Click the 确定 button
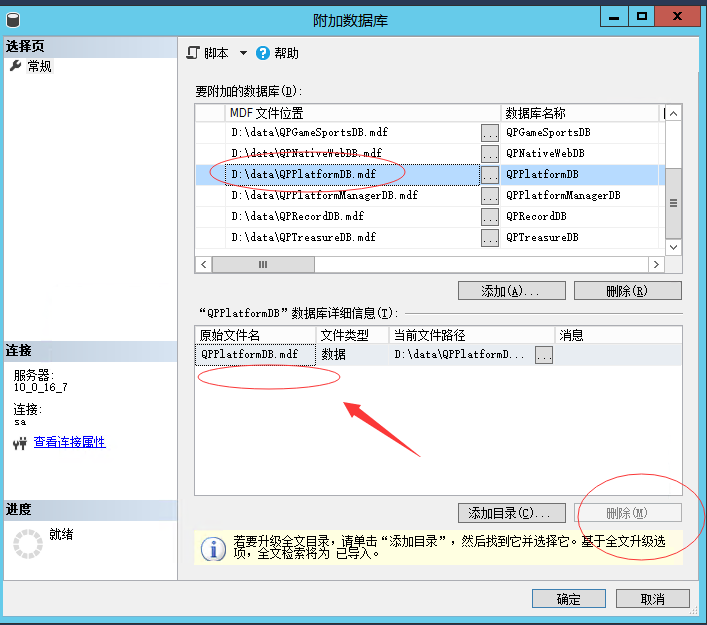 (x=569, y=599)
